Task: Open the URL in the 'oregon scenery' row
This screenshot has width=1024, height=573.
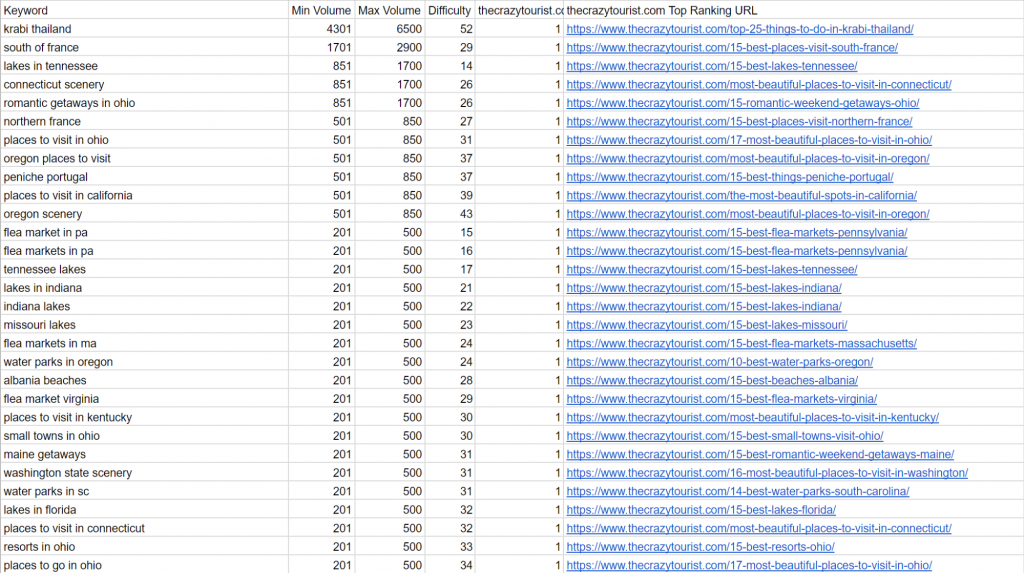Action: 748,214
